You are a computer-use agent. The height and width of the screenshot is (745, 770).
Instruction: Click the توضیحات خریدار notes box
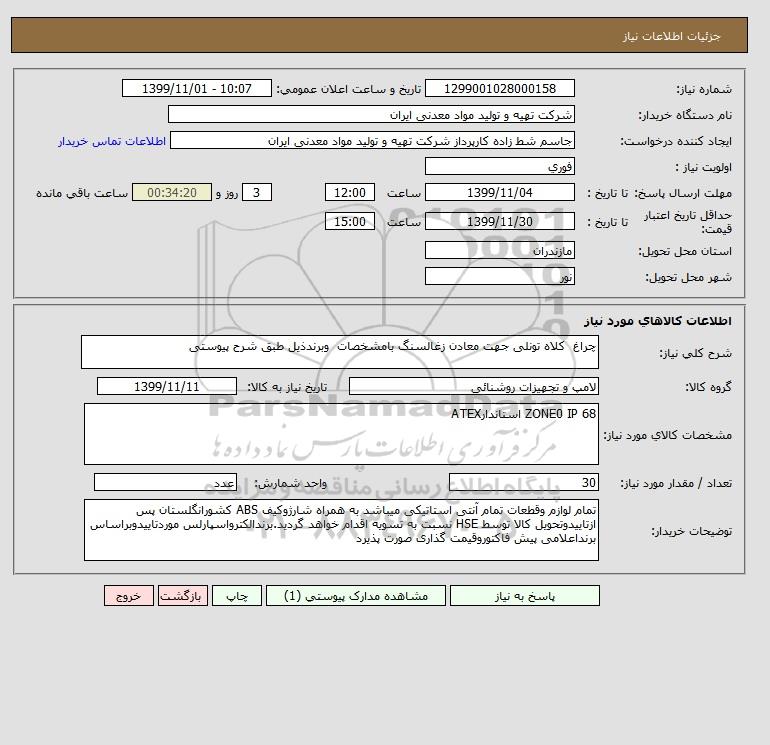[x=341, y=530]
